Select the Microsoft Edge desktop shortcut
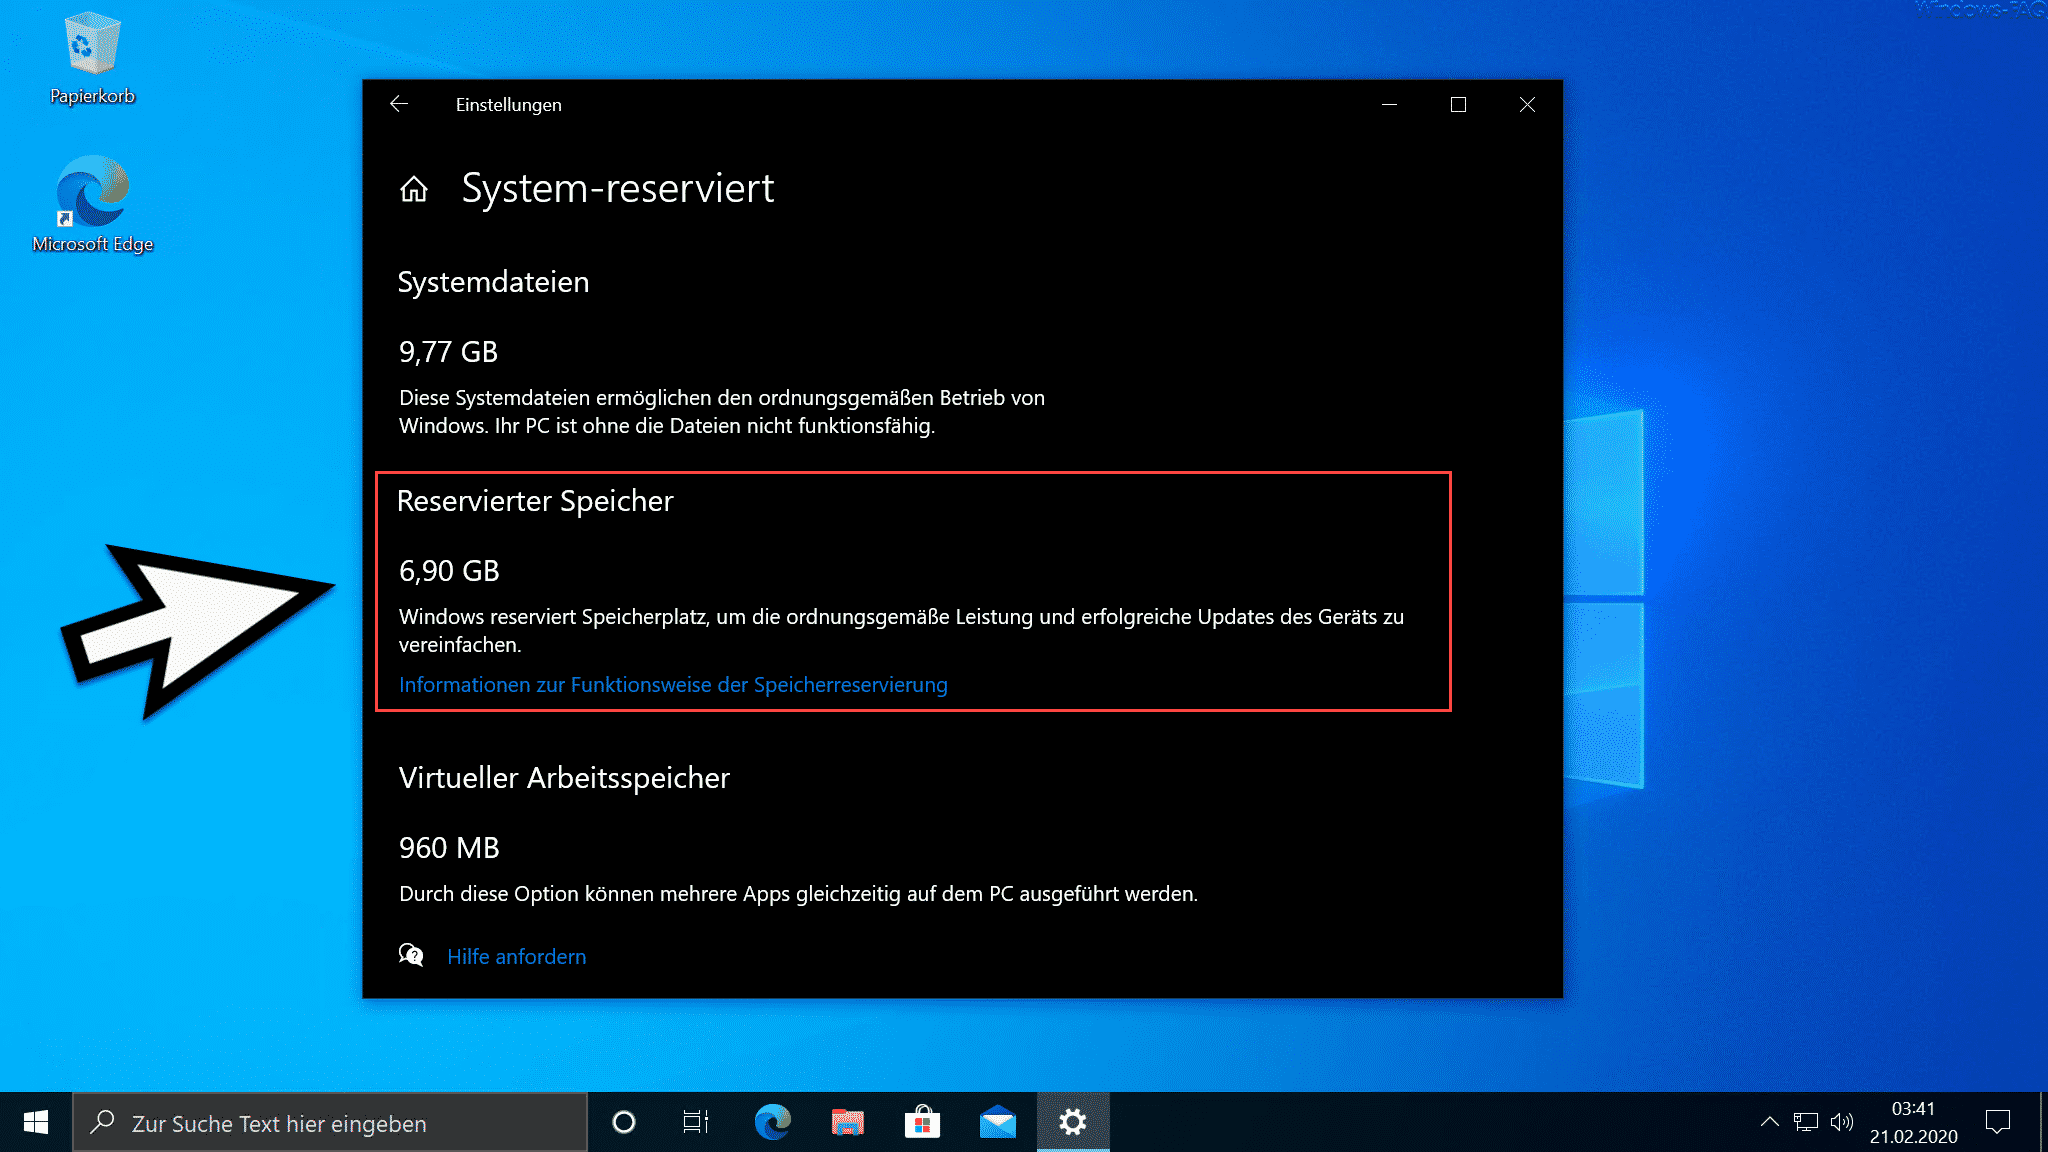The width and height of the screenshot is (2048, 1152). (x=92, y=205)
